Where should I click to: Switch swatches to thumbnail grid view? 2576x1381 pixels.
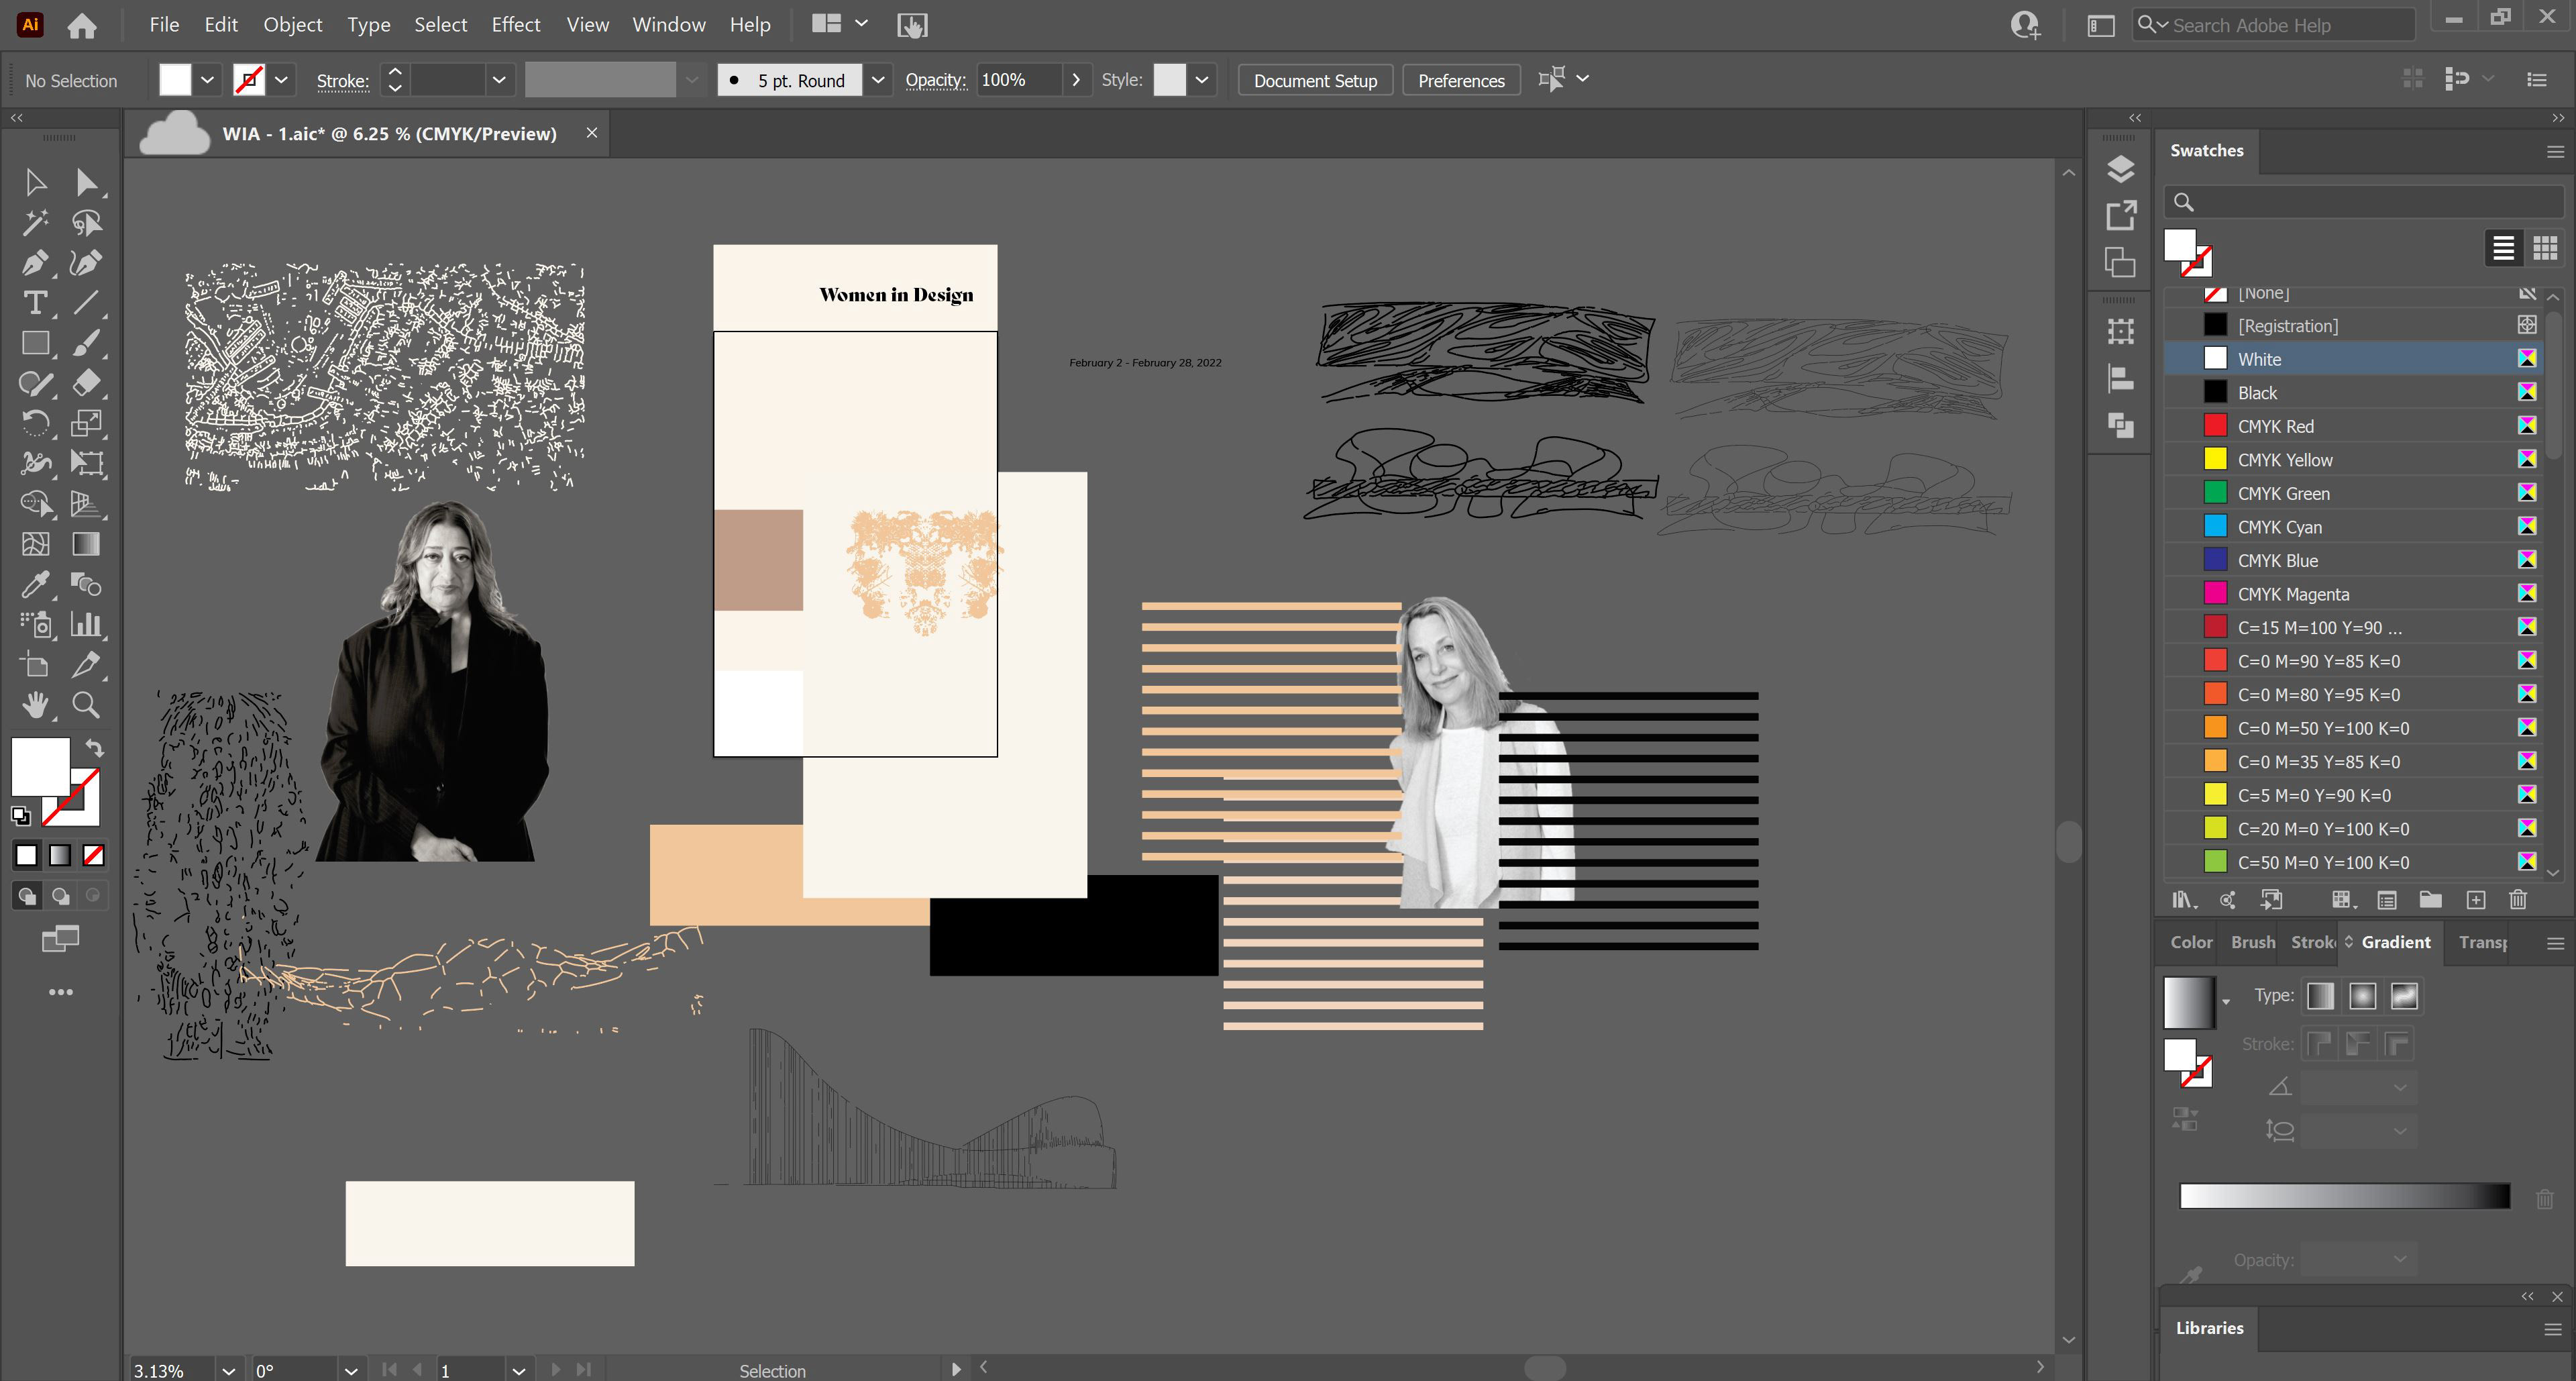(x=2545, y=247)
